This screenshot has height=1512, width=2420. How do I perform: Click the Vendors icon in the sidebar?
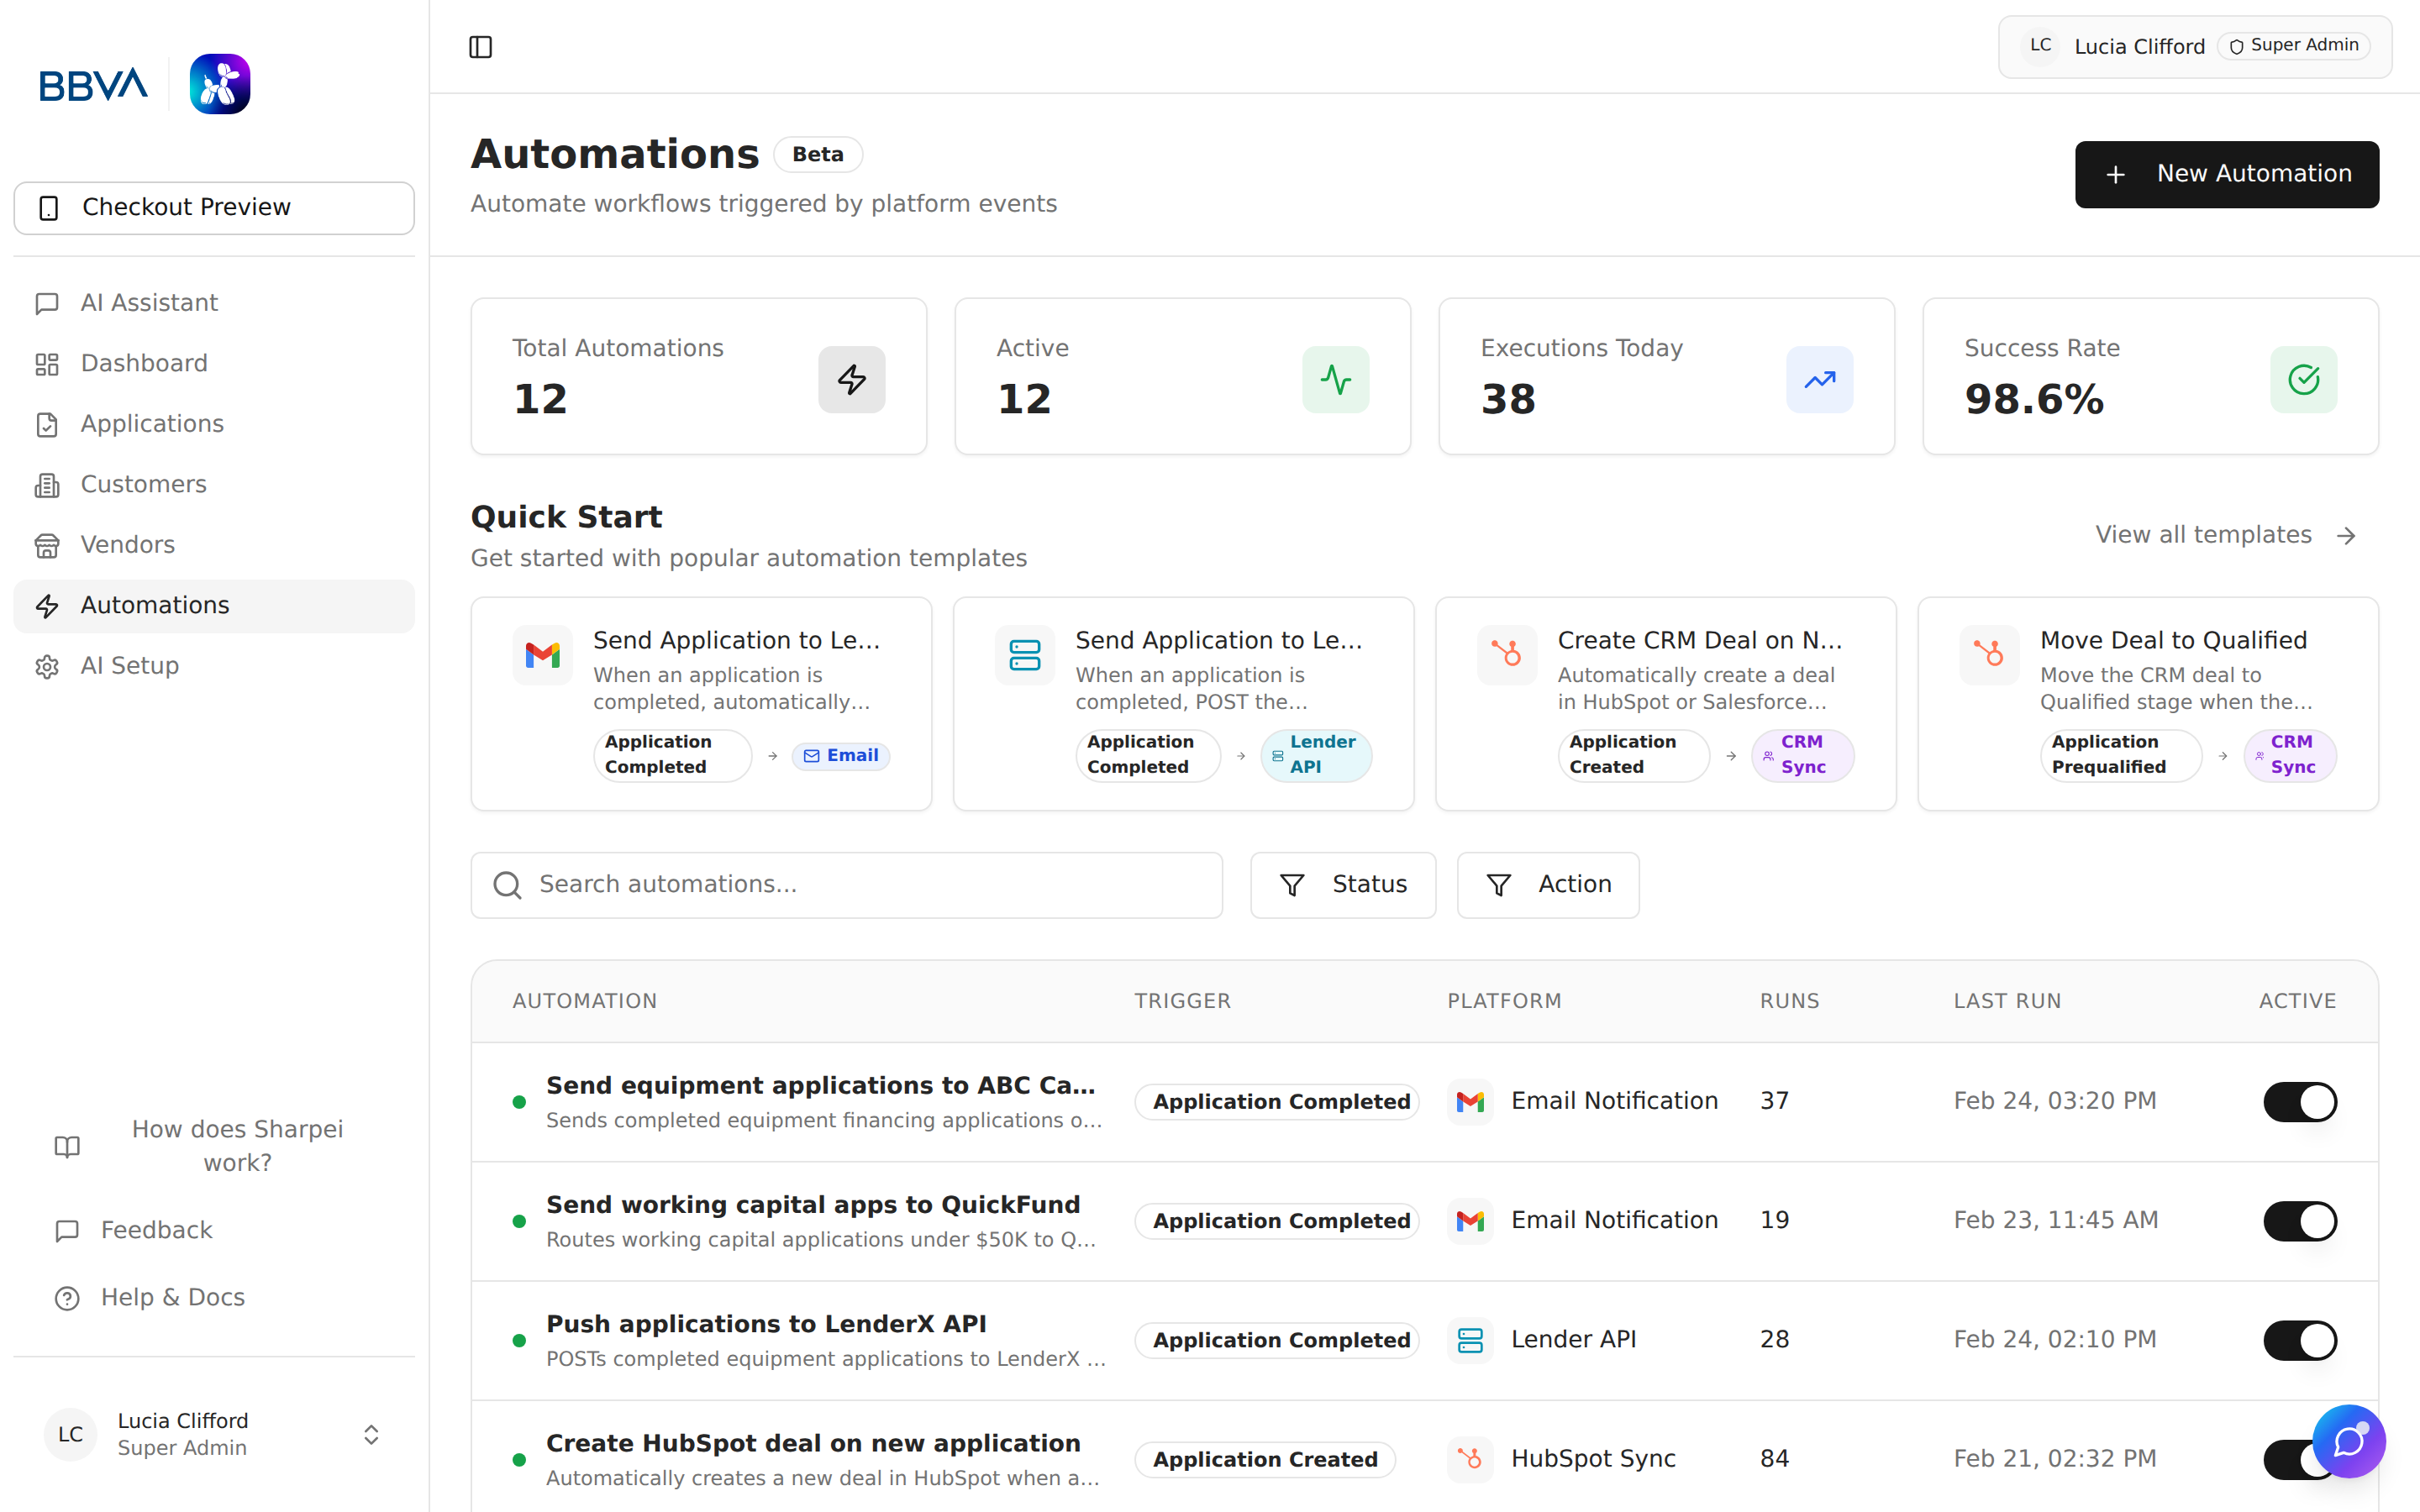pos(48,545)
